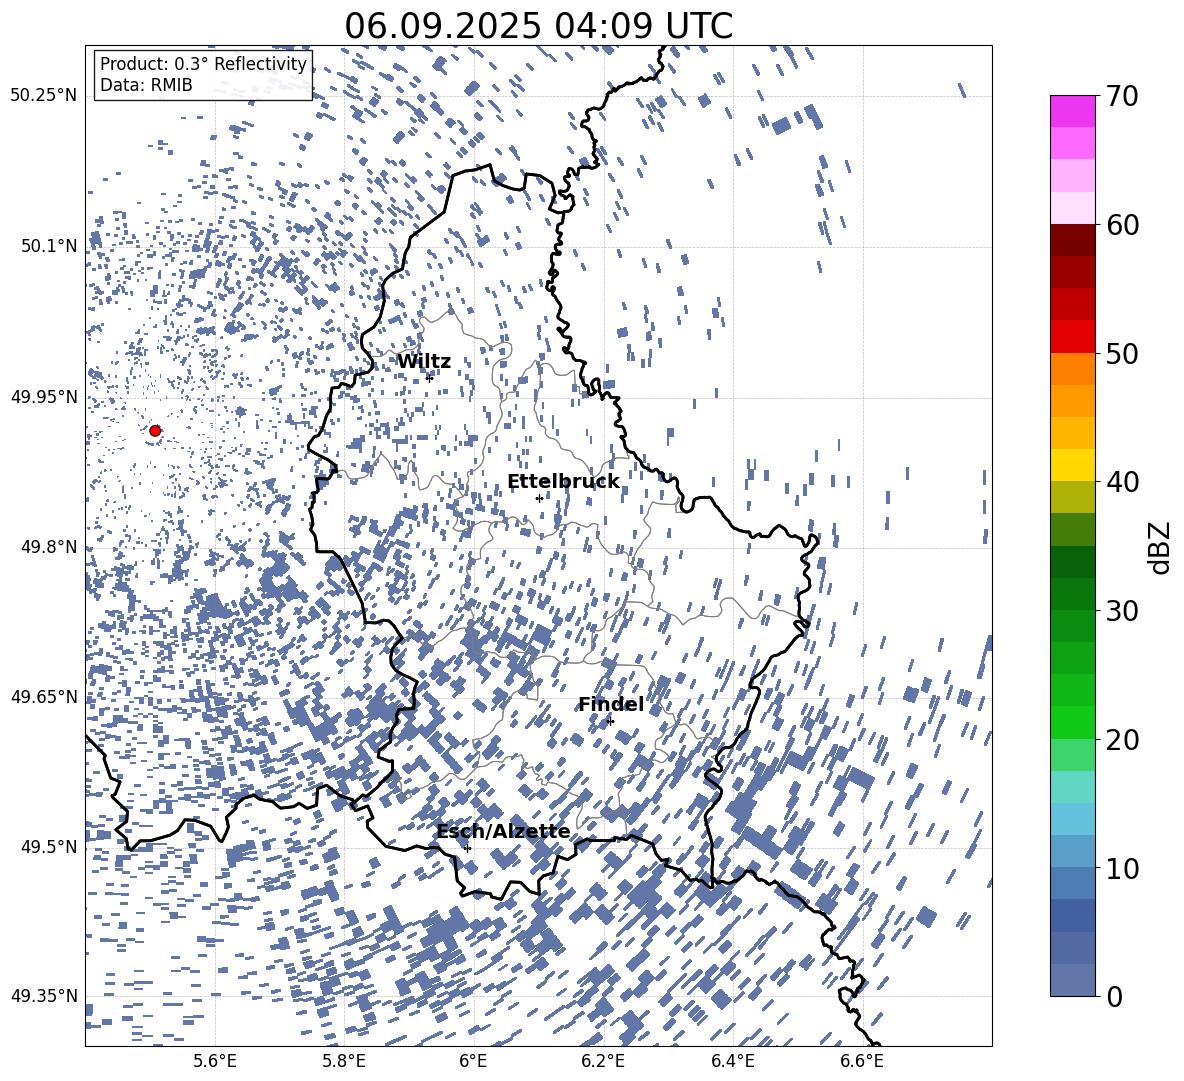Click the 70 tick on the colorbar
This screenshot has width=1184, height=1081.
[x=1122, y=96]
